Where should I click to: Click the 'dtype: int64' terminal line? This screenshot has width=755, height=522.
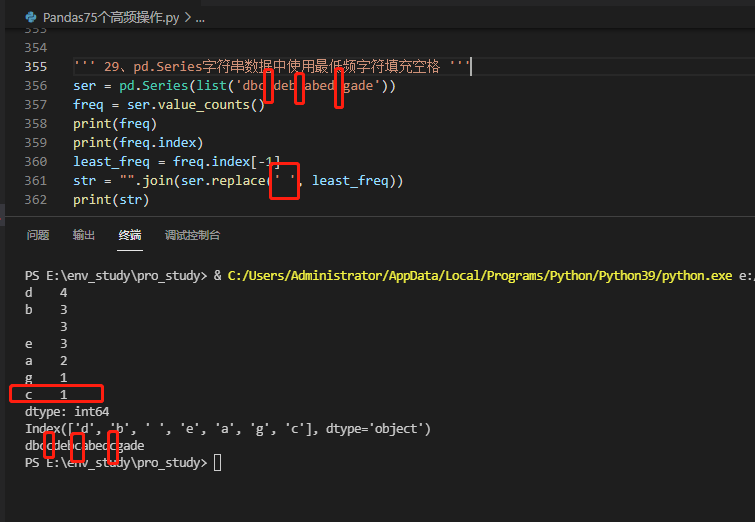click(x=67, y=412)
